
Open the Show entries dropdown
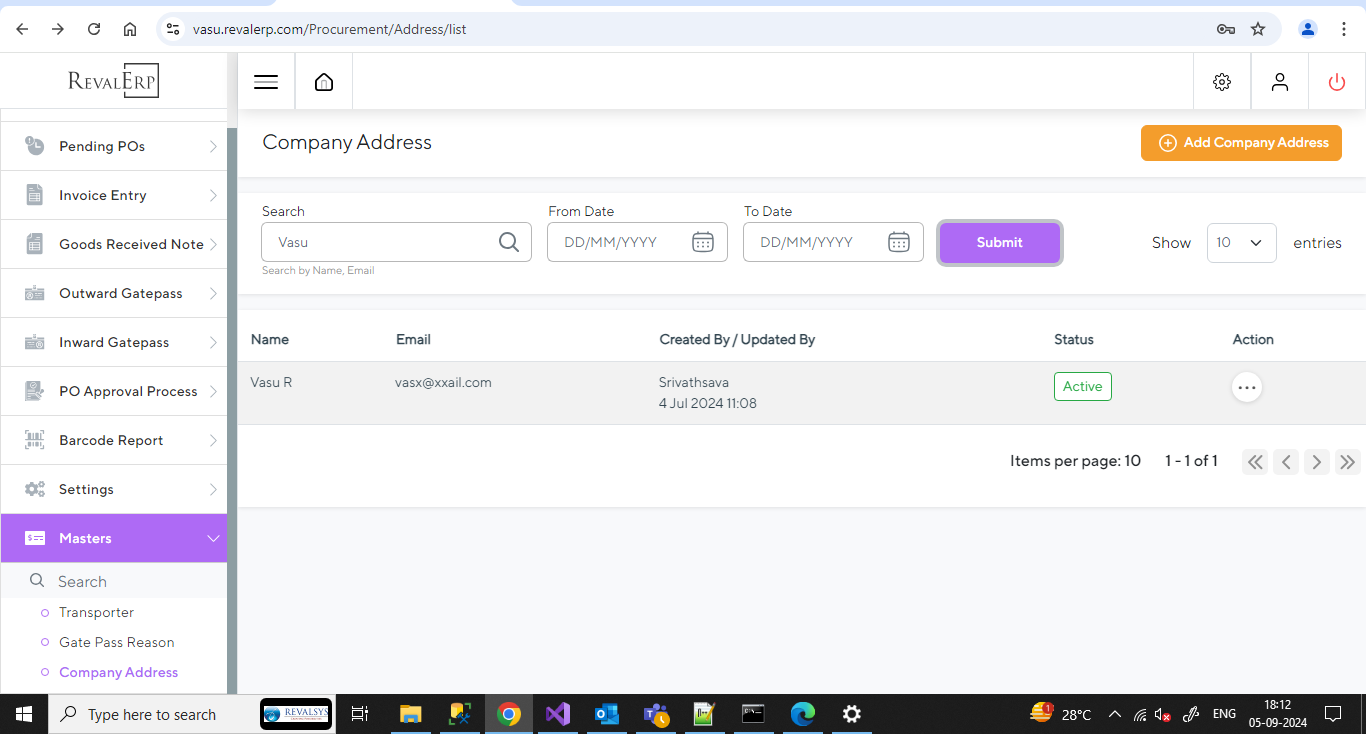[x=1241, y=243]
